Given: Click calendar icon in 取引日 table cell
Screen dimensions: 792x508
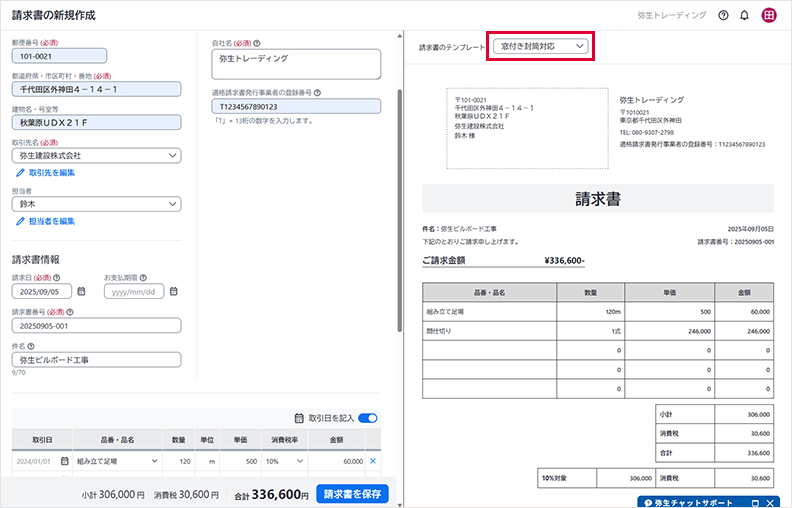Looking at the screenshot, I should (65, 461).
